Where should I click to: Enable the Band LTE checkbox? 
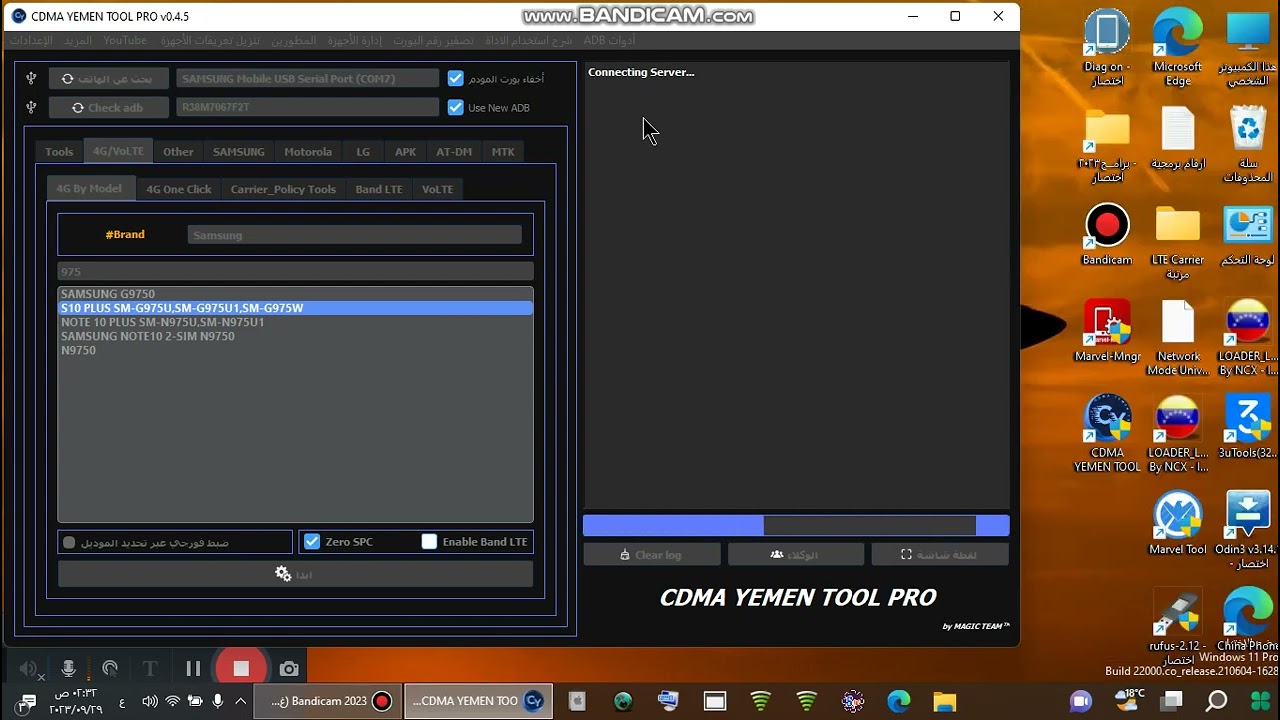point(429,541)
